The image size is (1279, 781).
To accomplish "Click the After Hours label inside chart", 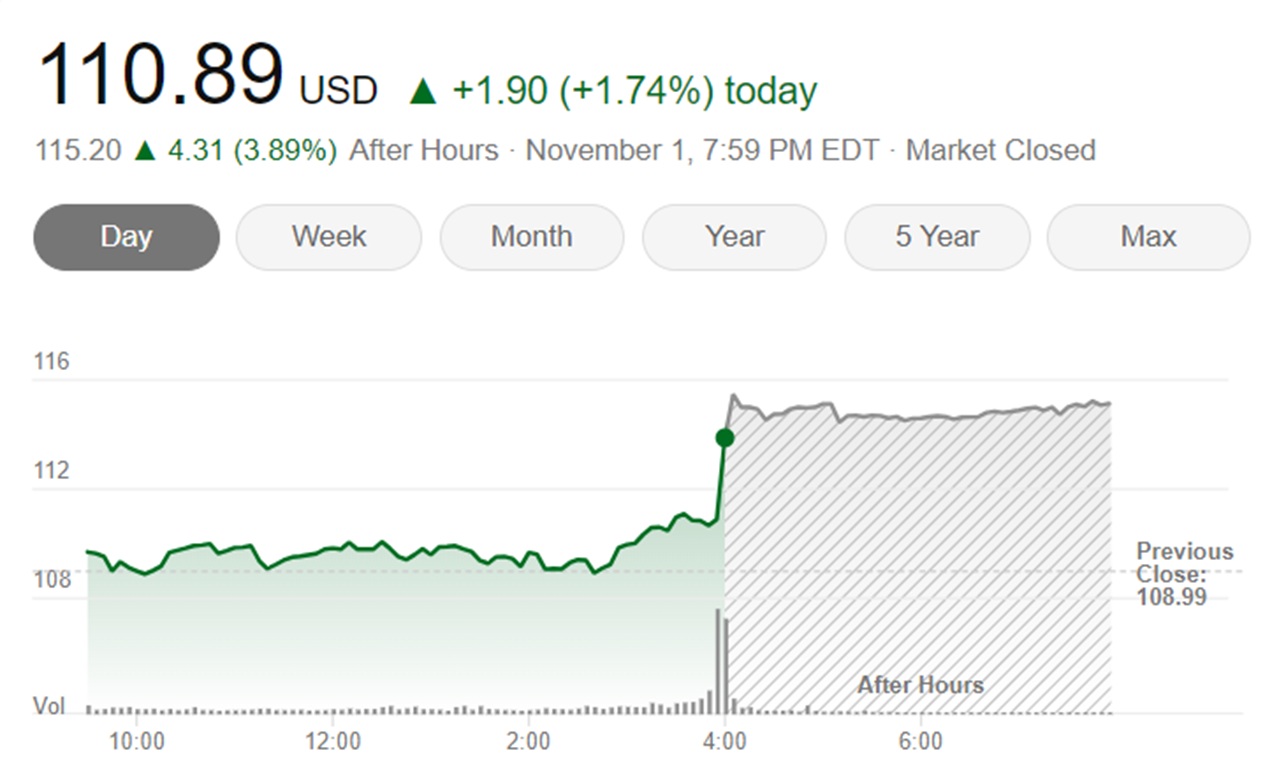I will 920,685.
